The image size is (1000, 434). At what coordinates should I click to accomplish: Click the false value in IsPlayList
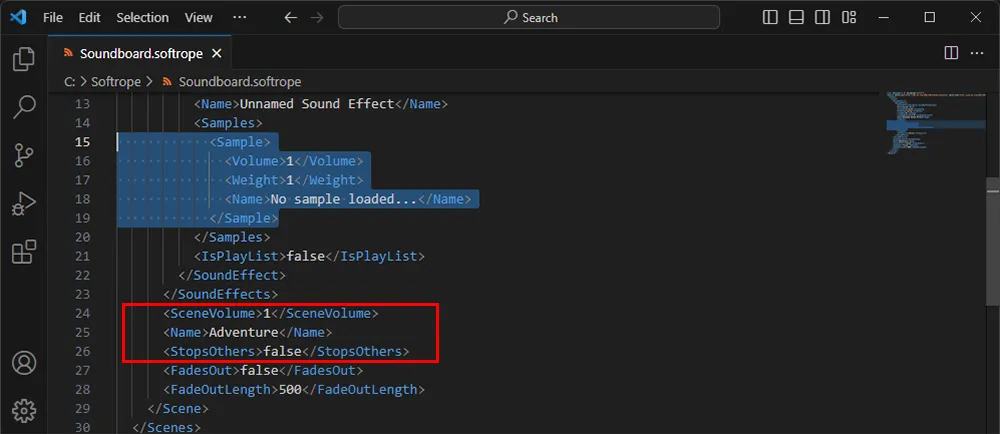click(305, 256)
